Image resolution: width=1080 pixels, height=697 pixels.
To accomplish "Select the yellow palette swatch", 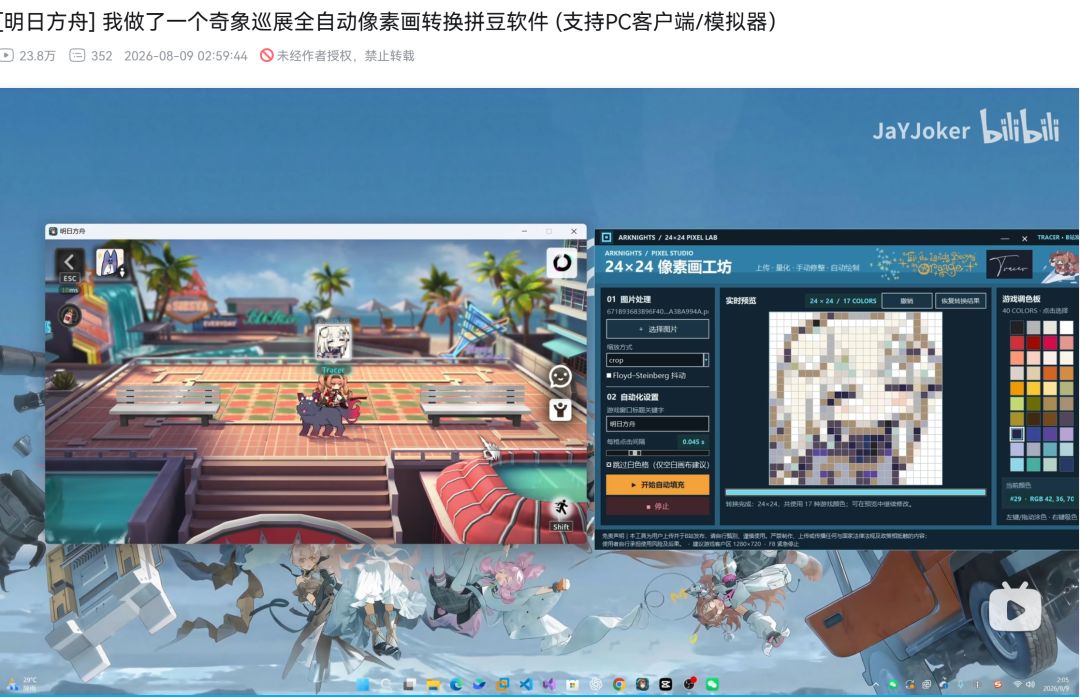I will point(1033,388).
